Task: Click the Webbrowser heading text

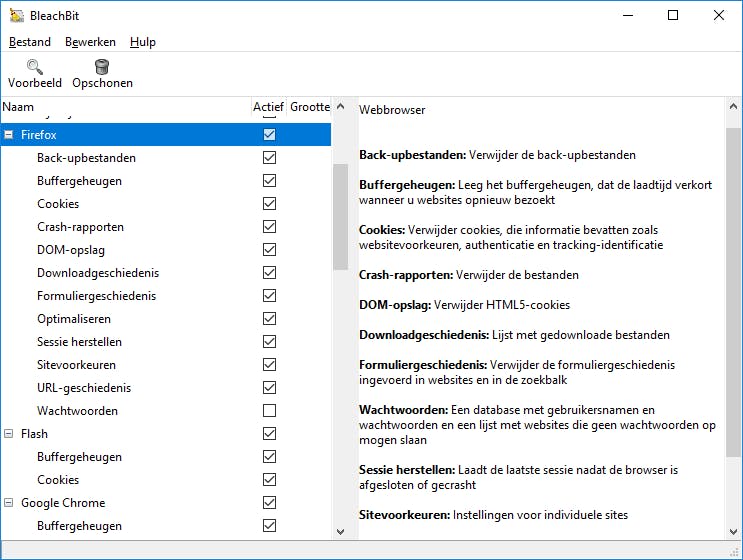Action: tap(392, 110)
